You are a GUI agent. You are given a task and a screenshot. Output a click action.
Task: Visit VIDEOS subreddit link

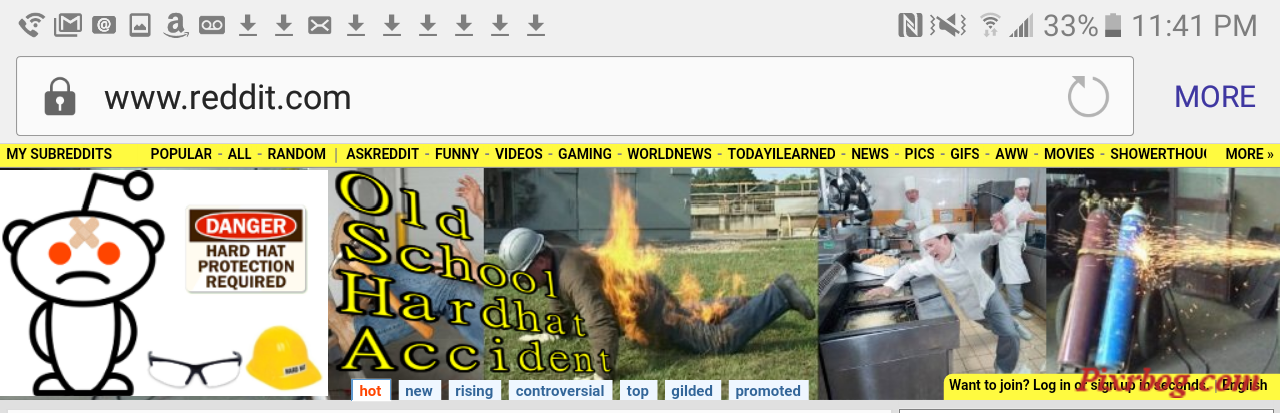tap(518, 154)
